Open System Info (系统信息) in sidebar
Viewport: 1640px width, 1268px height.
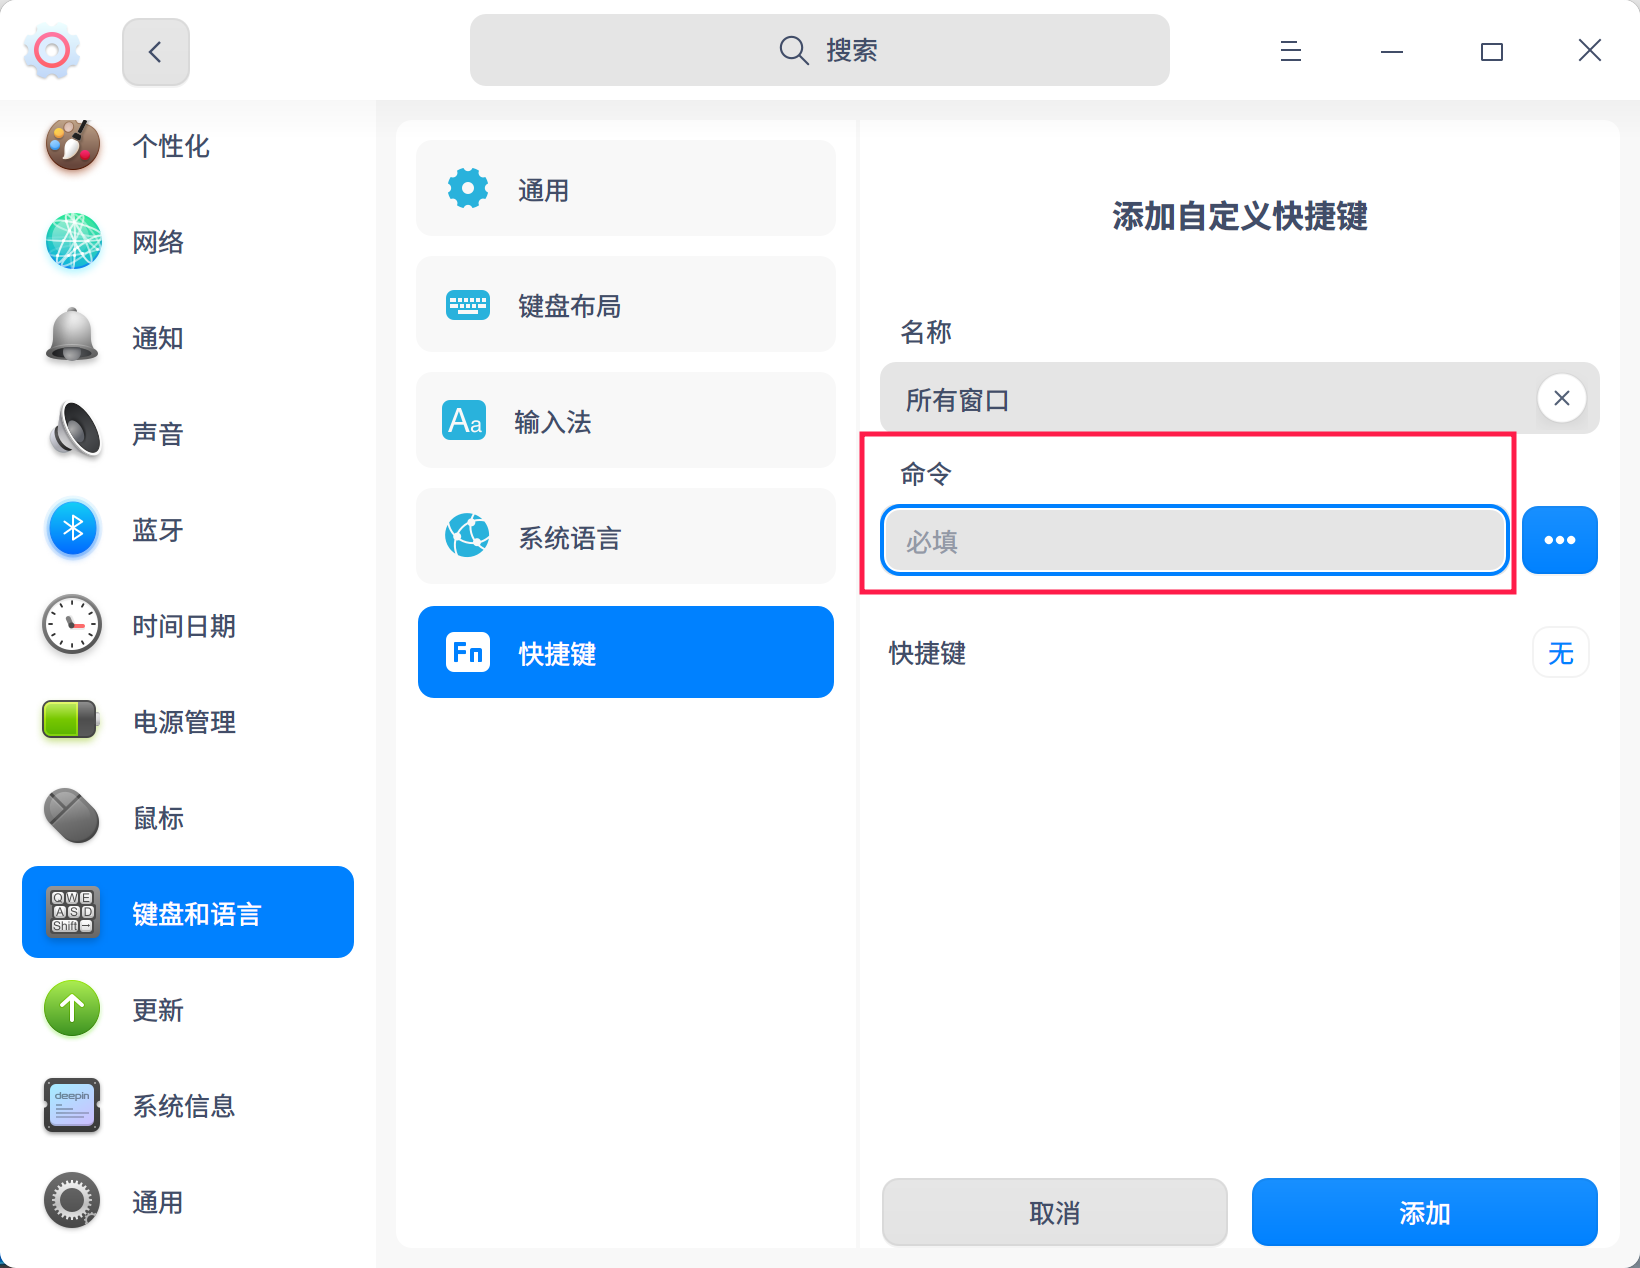click(184, 1105)
